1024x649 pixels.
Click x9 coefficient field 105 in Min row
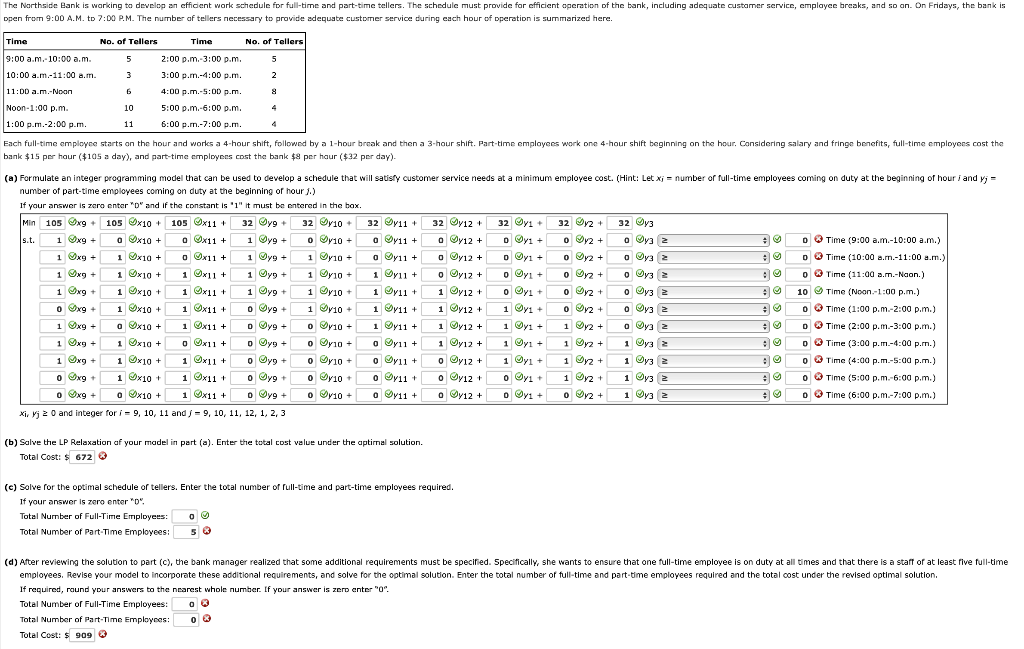point(52,223)
